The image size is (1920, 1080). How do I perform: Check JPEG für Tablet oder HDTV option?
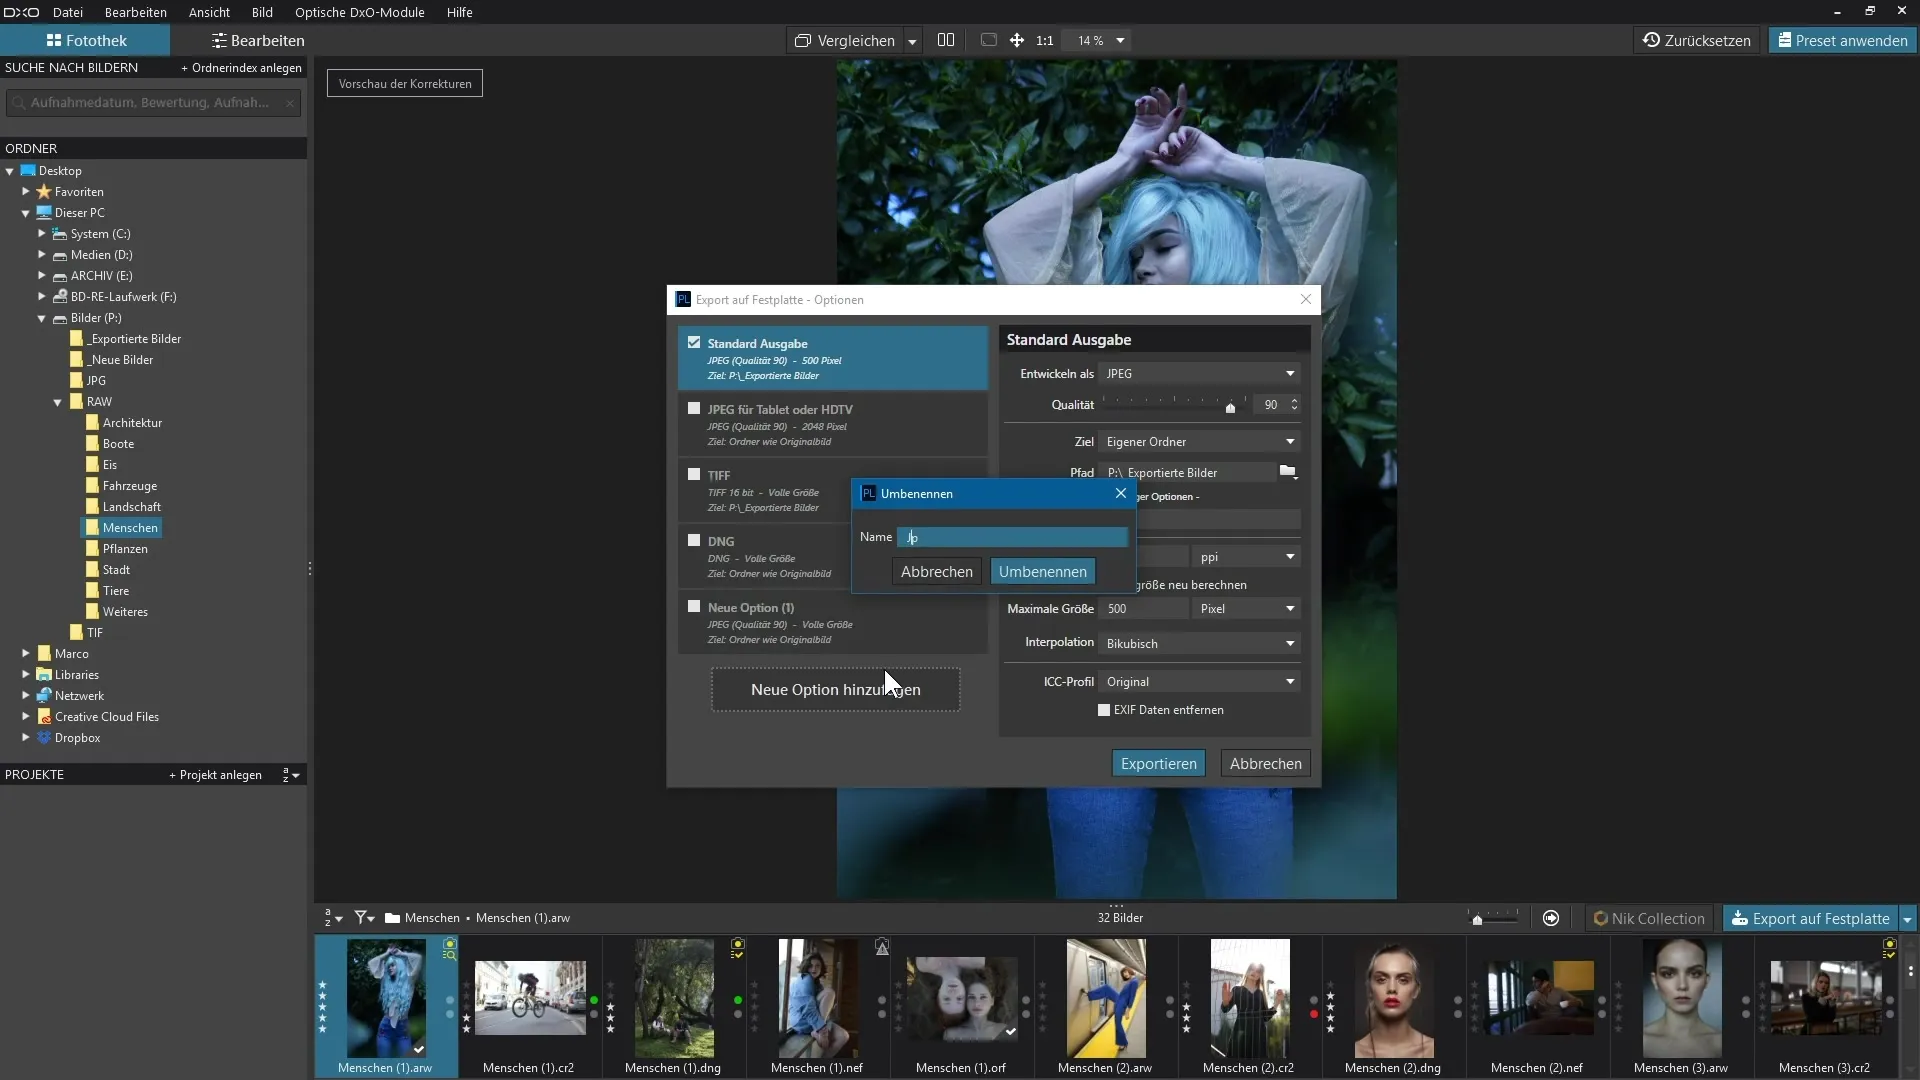[x=694, y=408]
